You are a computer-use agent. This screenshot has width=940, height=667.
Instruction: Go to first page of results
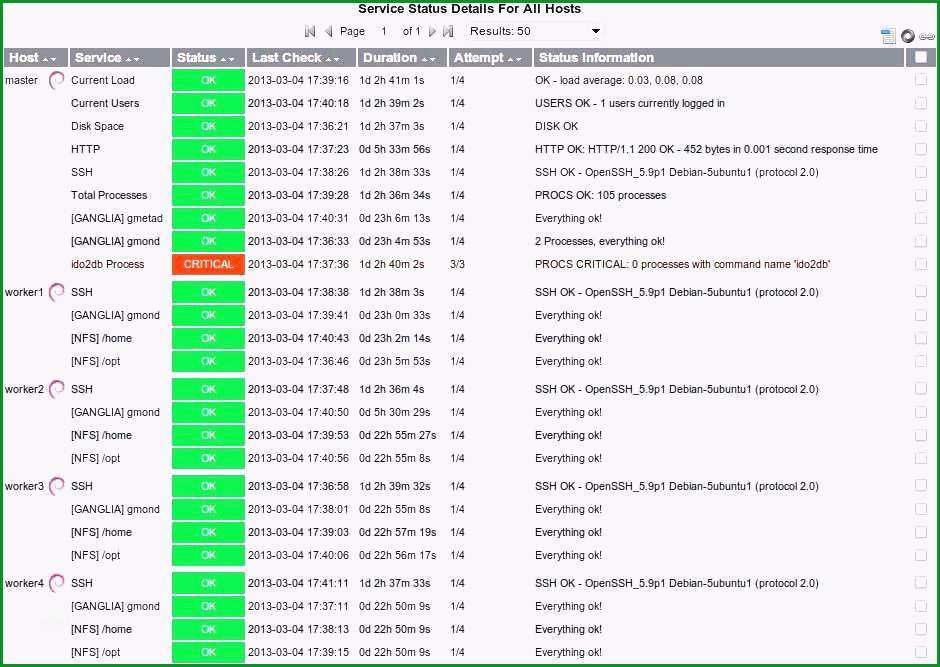(x=310, y=31)
